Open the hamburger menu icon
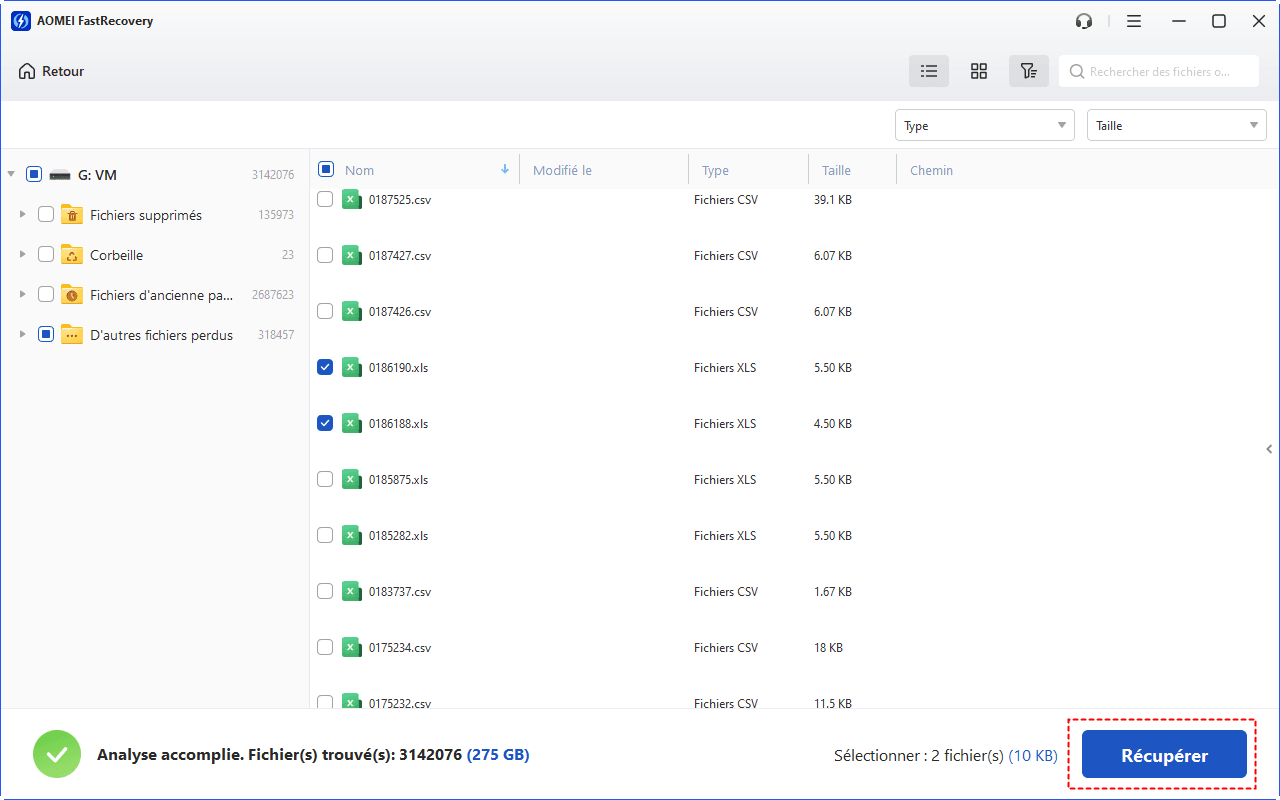The width and height of the screenshot is (1280, 800). pyautogui.click(x=1134, y=21)
